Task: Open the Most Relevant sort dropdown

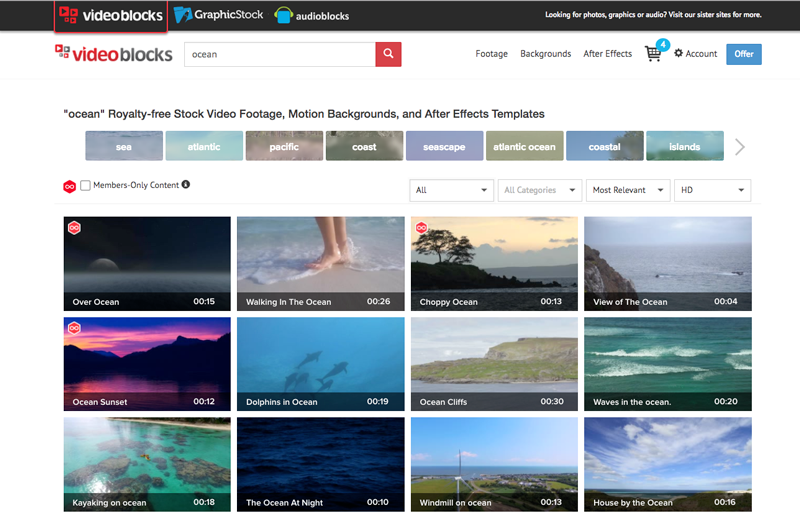Action: (628, 190)
